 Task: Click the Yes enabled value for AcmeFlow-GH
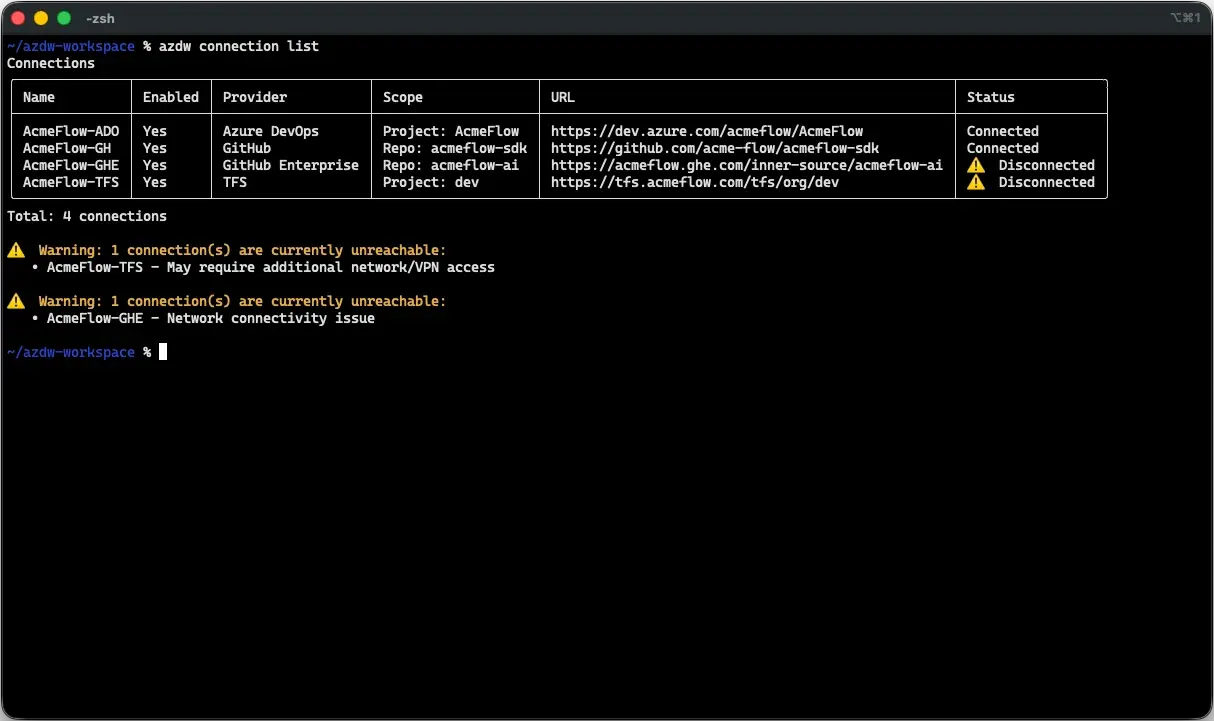click(x=155, y=148)
